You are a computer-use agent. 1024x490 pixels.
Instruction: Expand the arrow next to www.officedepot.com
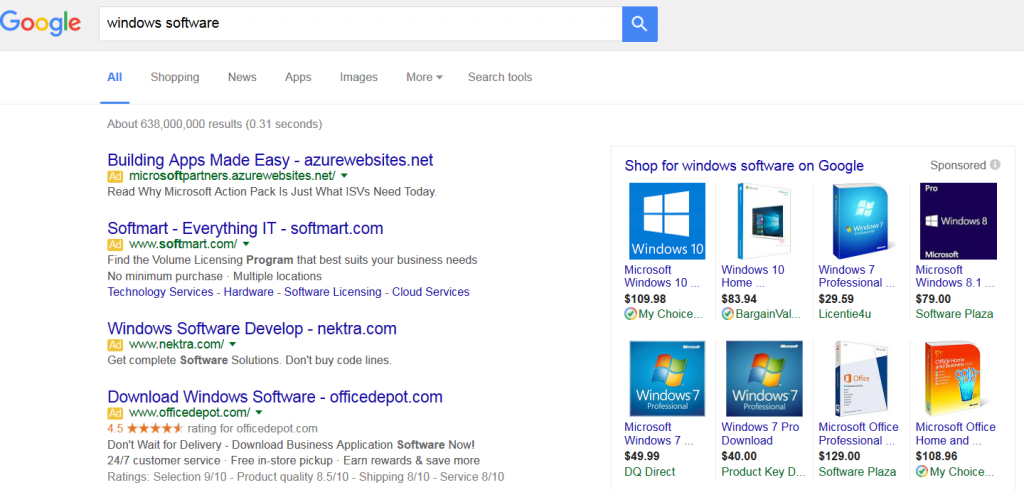[259, 412]
